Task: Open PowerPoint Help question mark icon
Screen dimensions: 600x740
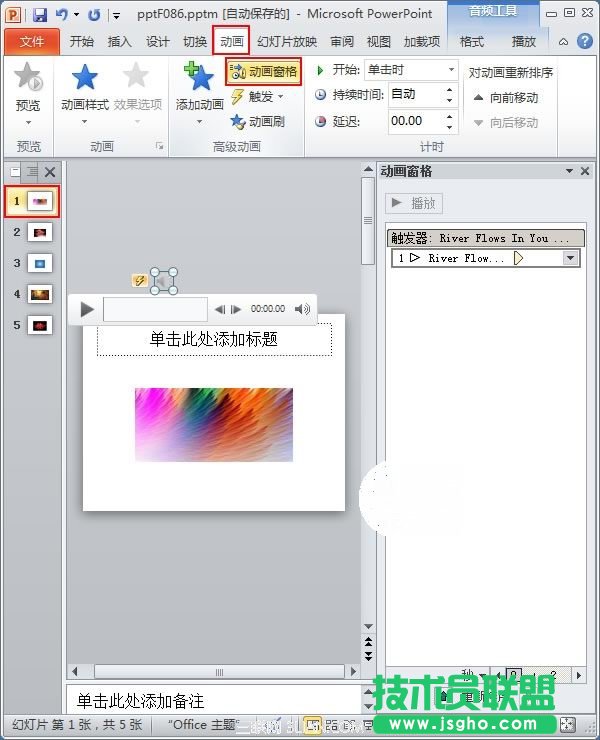Action: pos(585,41)
